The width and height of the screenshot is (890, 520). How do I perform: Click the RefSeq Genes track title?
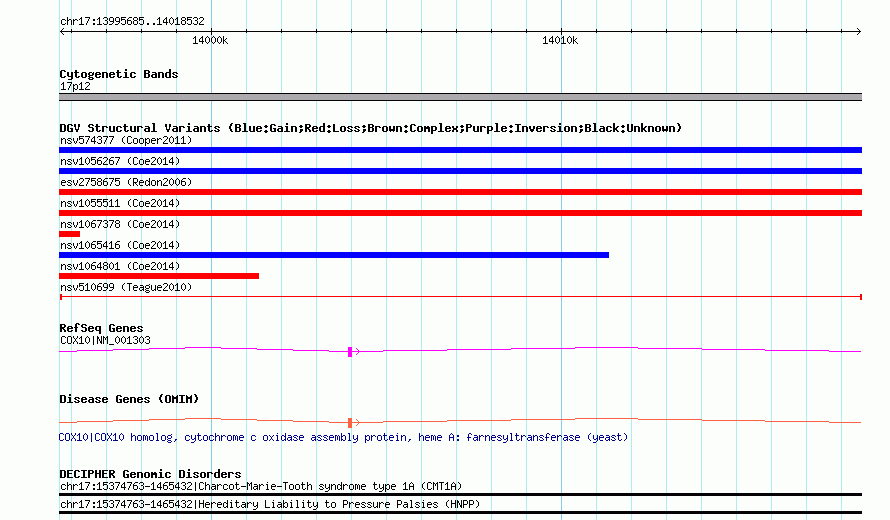point(101,328)
